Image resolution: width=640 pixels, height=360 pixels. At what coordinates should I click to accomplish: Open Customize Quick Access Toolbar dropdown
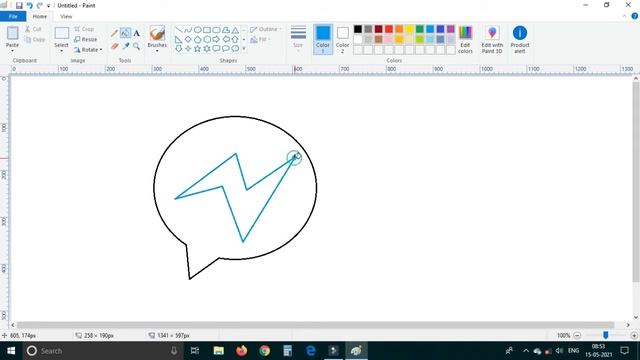[48, 6]
